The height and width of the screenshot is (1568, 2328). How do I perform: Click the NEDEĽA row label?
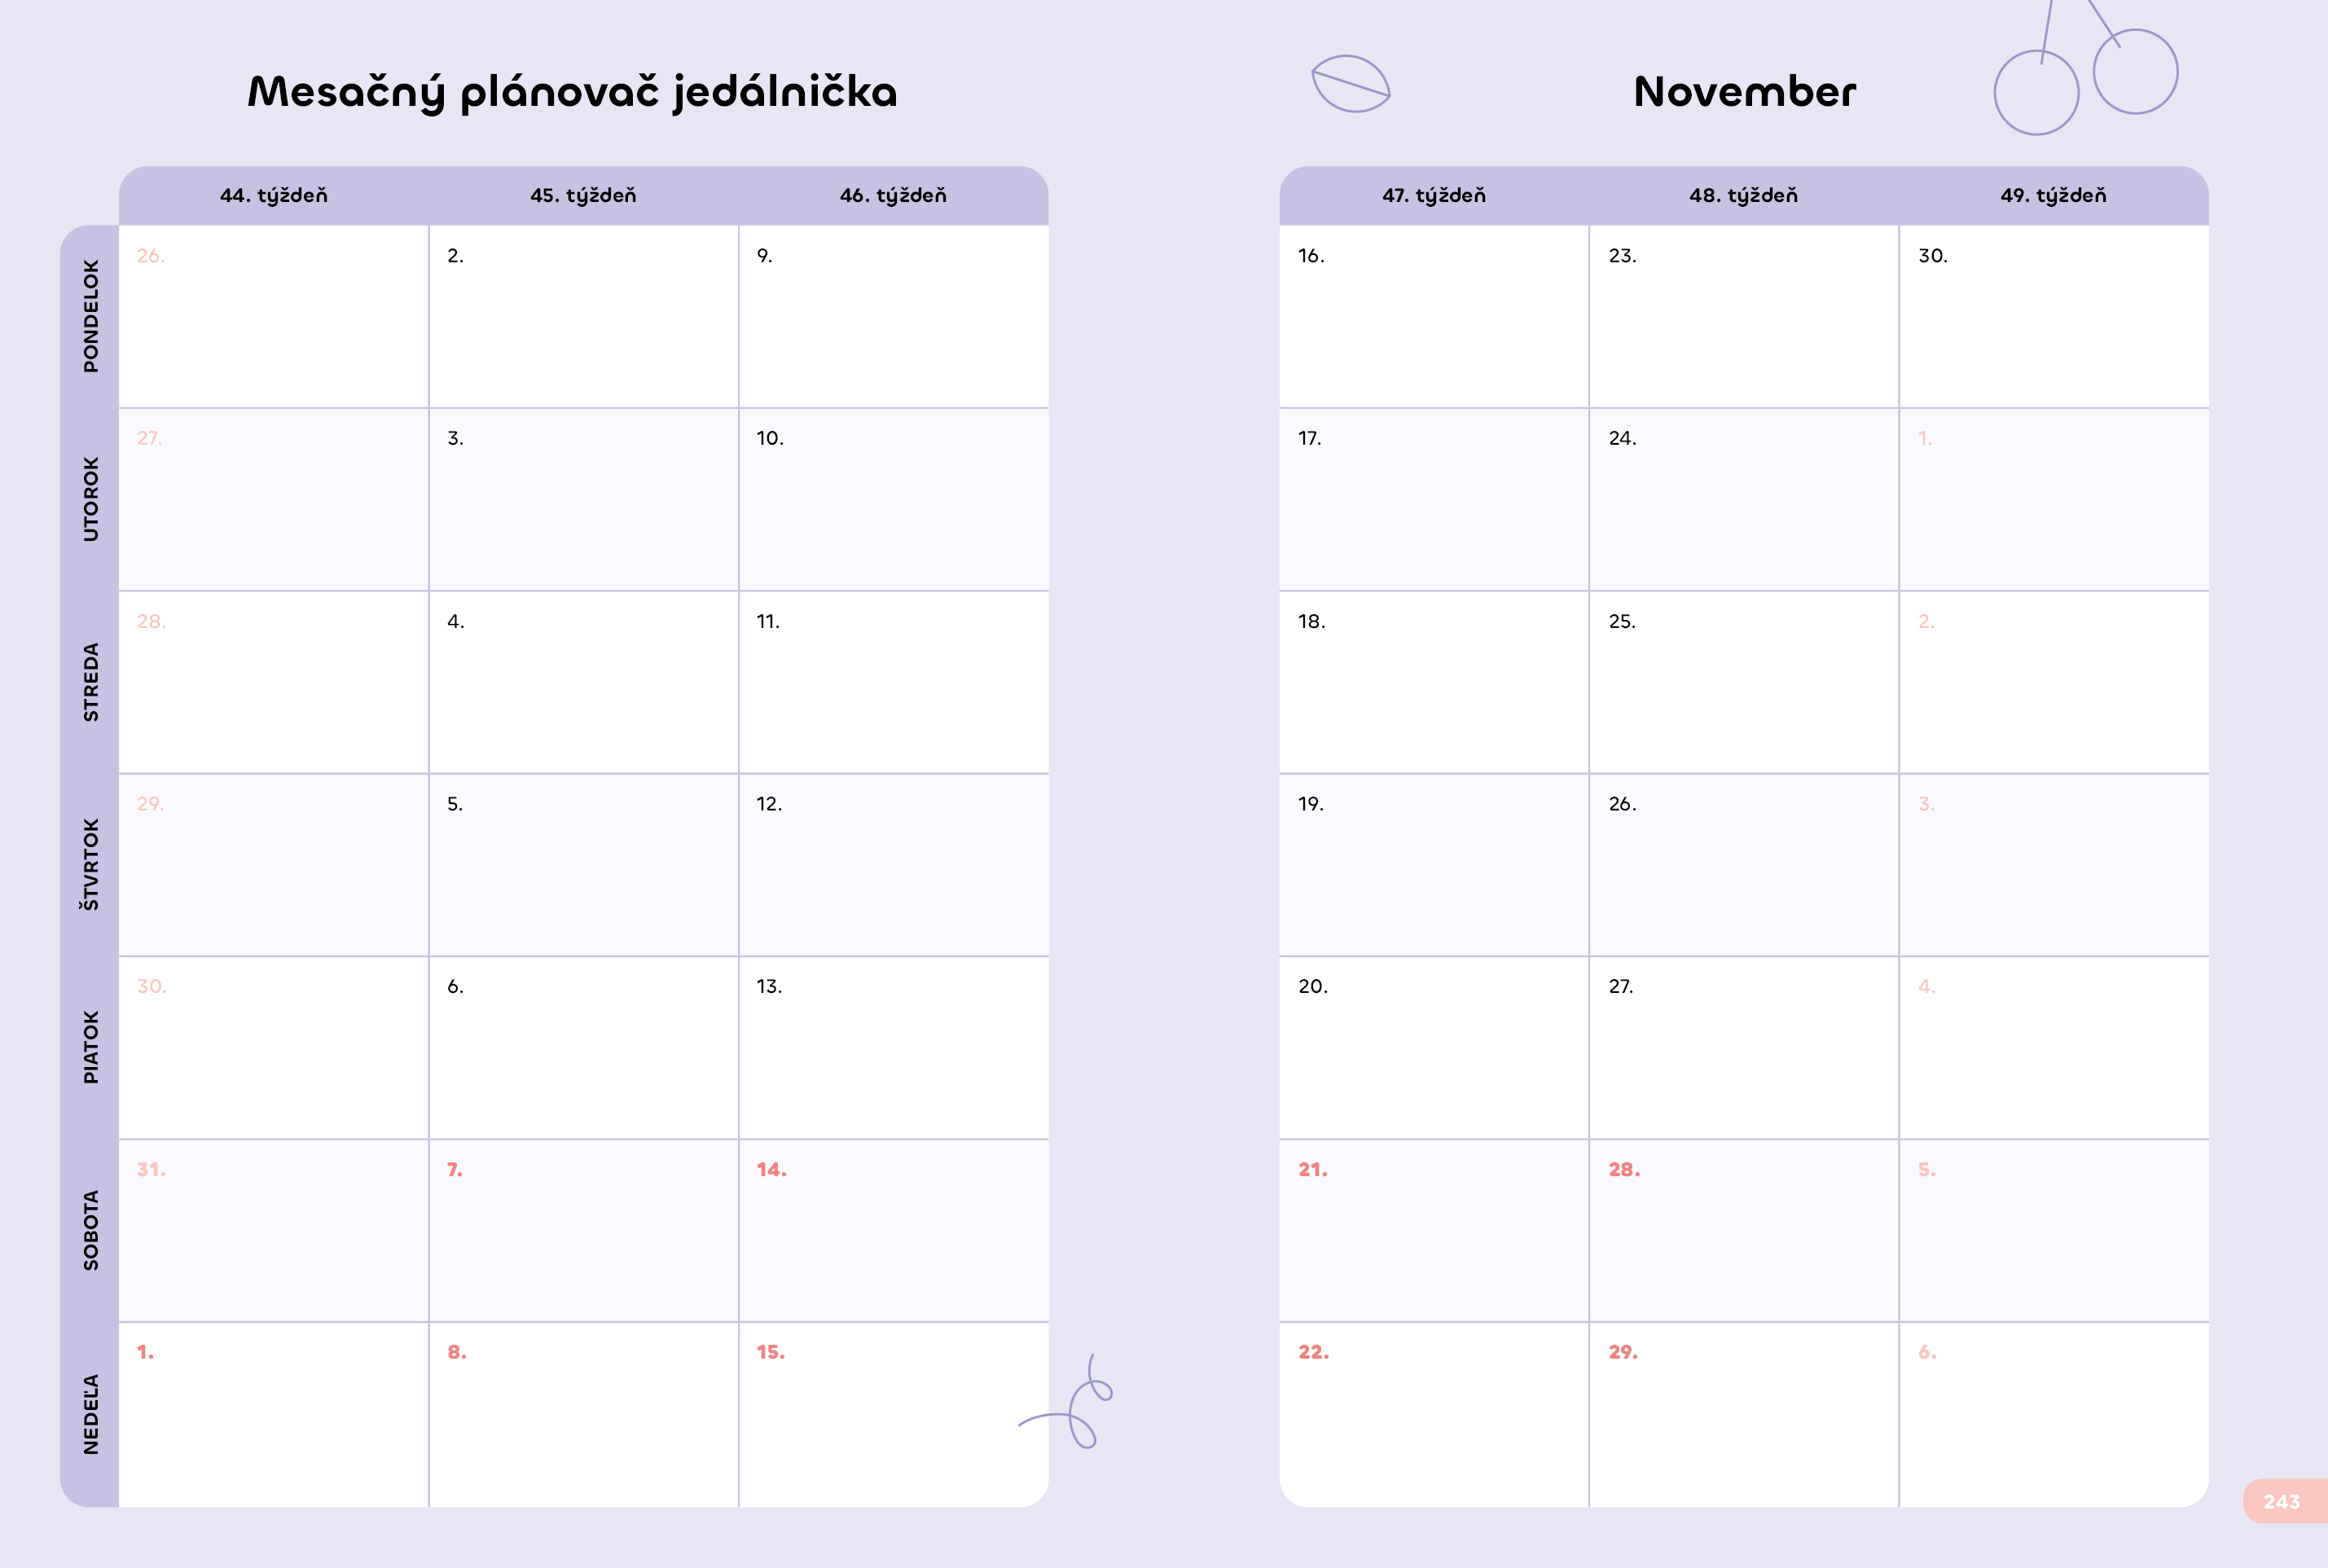[91, 1414]
